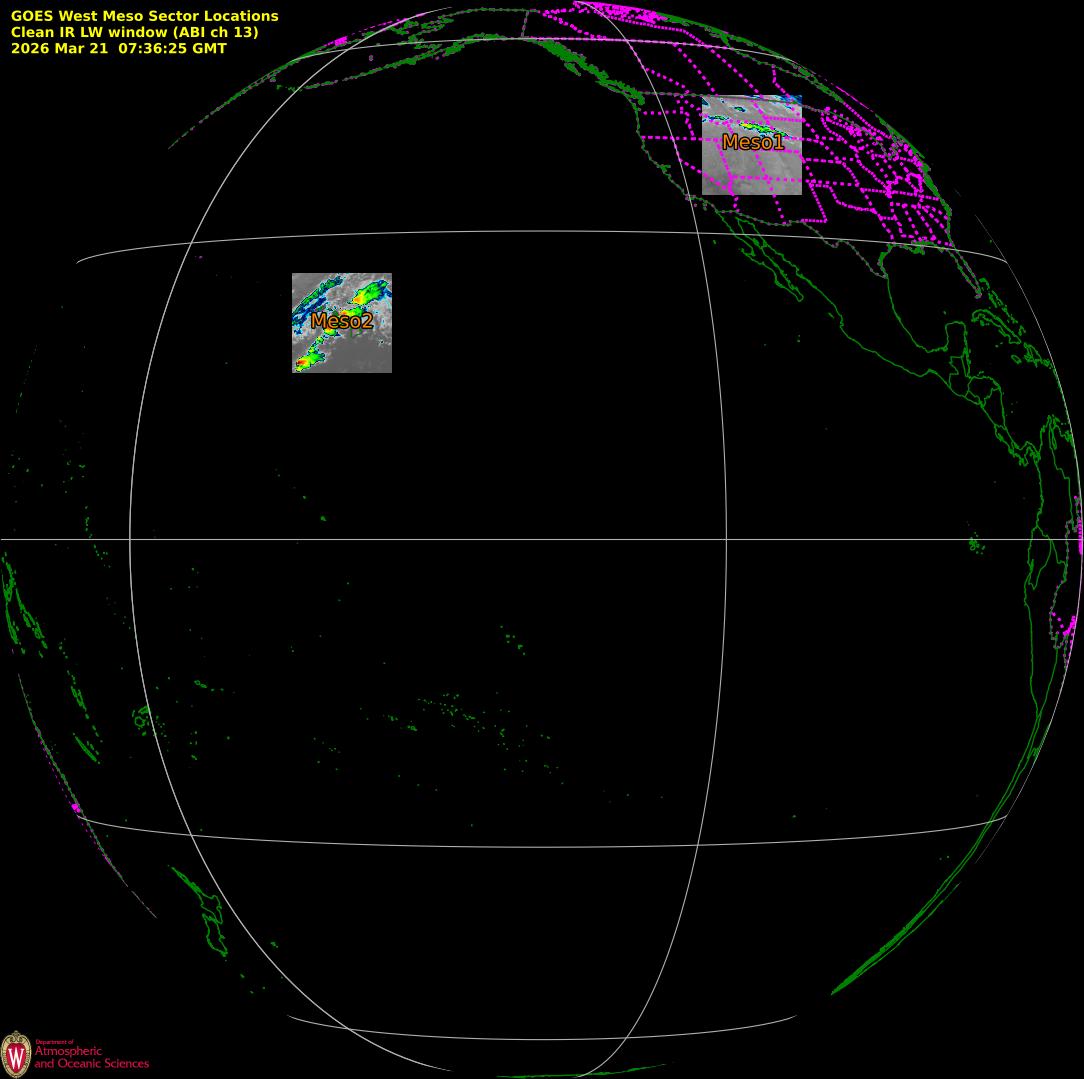The height and width of the screenshot is (1079, 1084).
Task: Click the University of Wisconsin crest logo
Action: (16, 1054)
